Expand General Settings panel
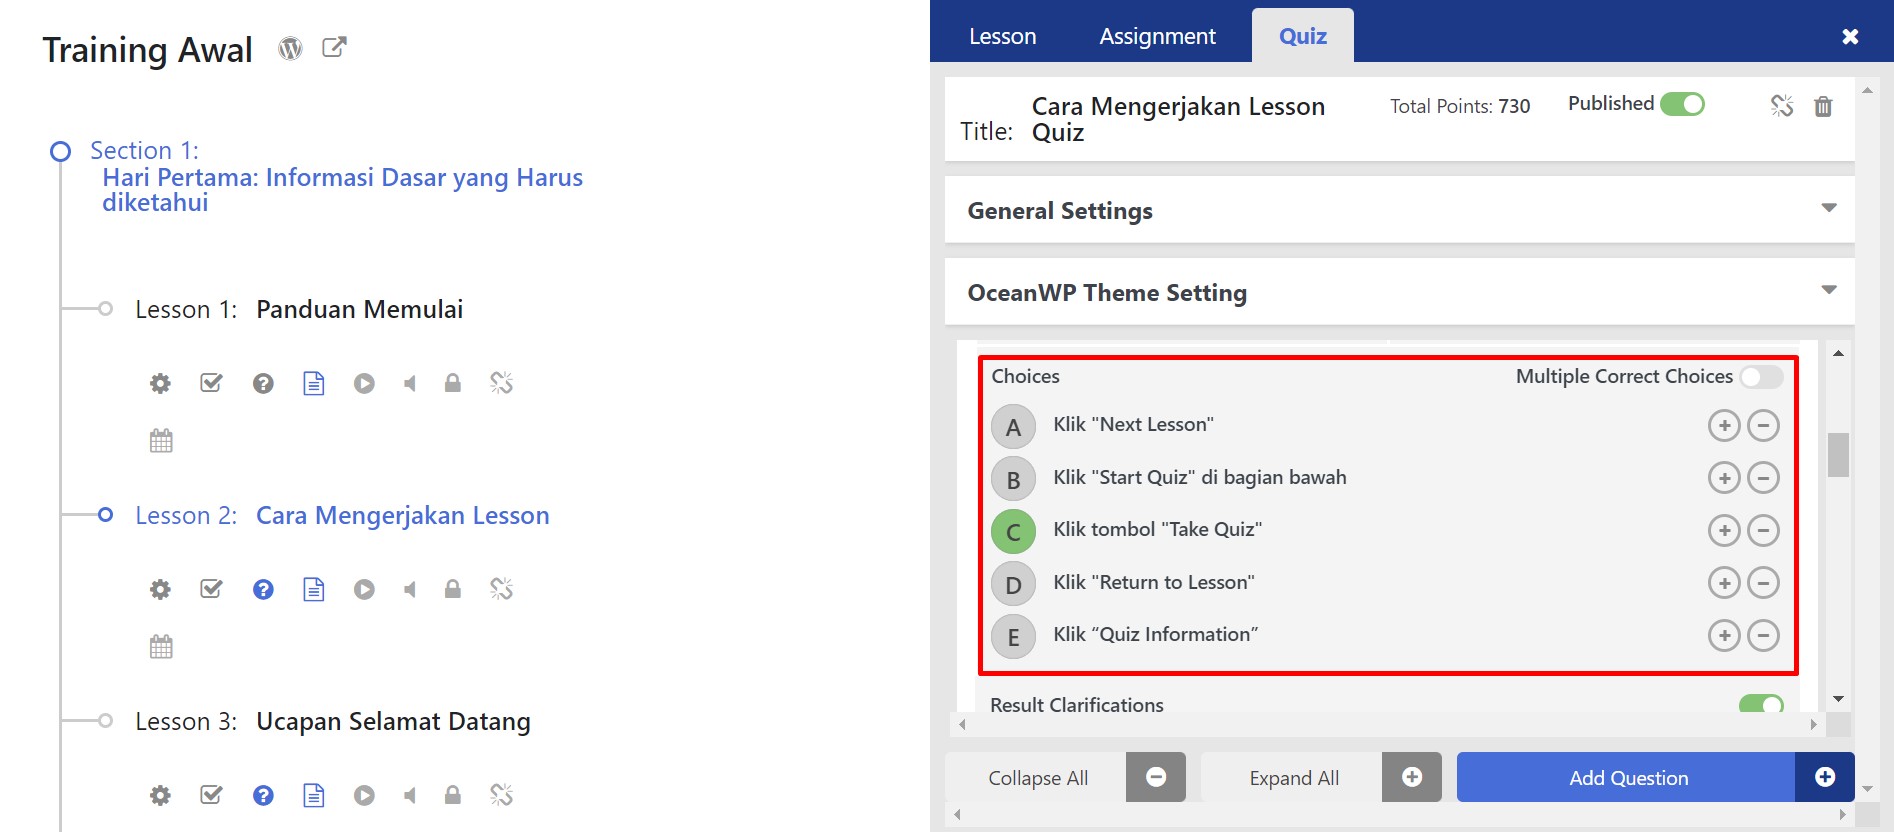The height and width of the screenshot is (832, 1894). pyautogui.click(x=1399, y=210)
